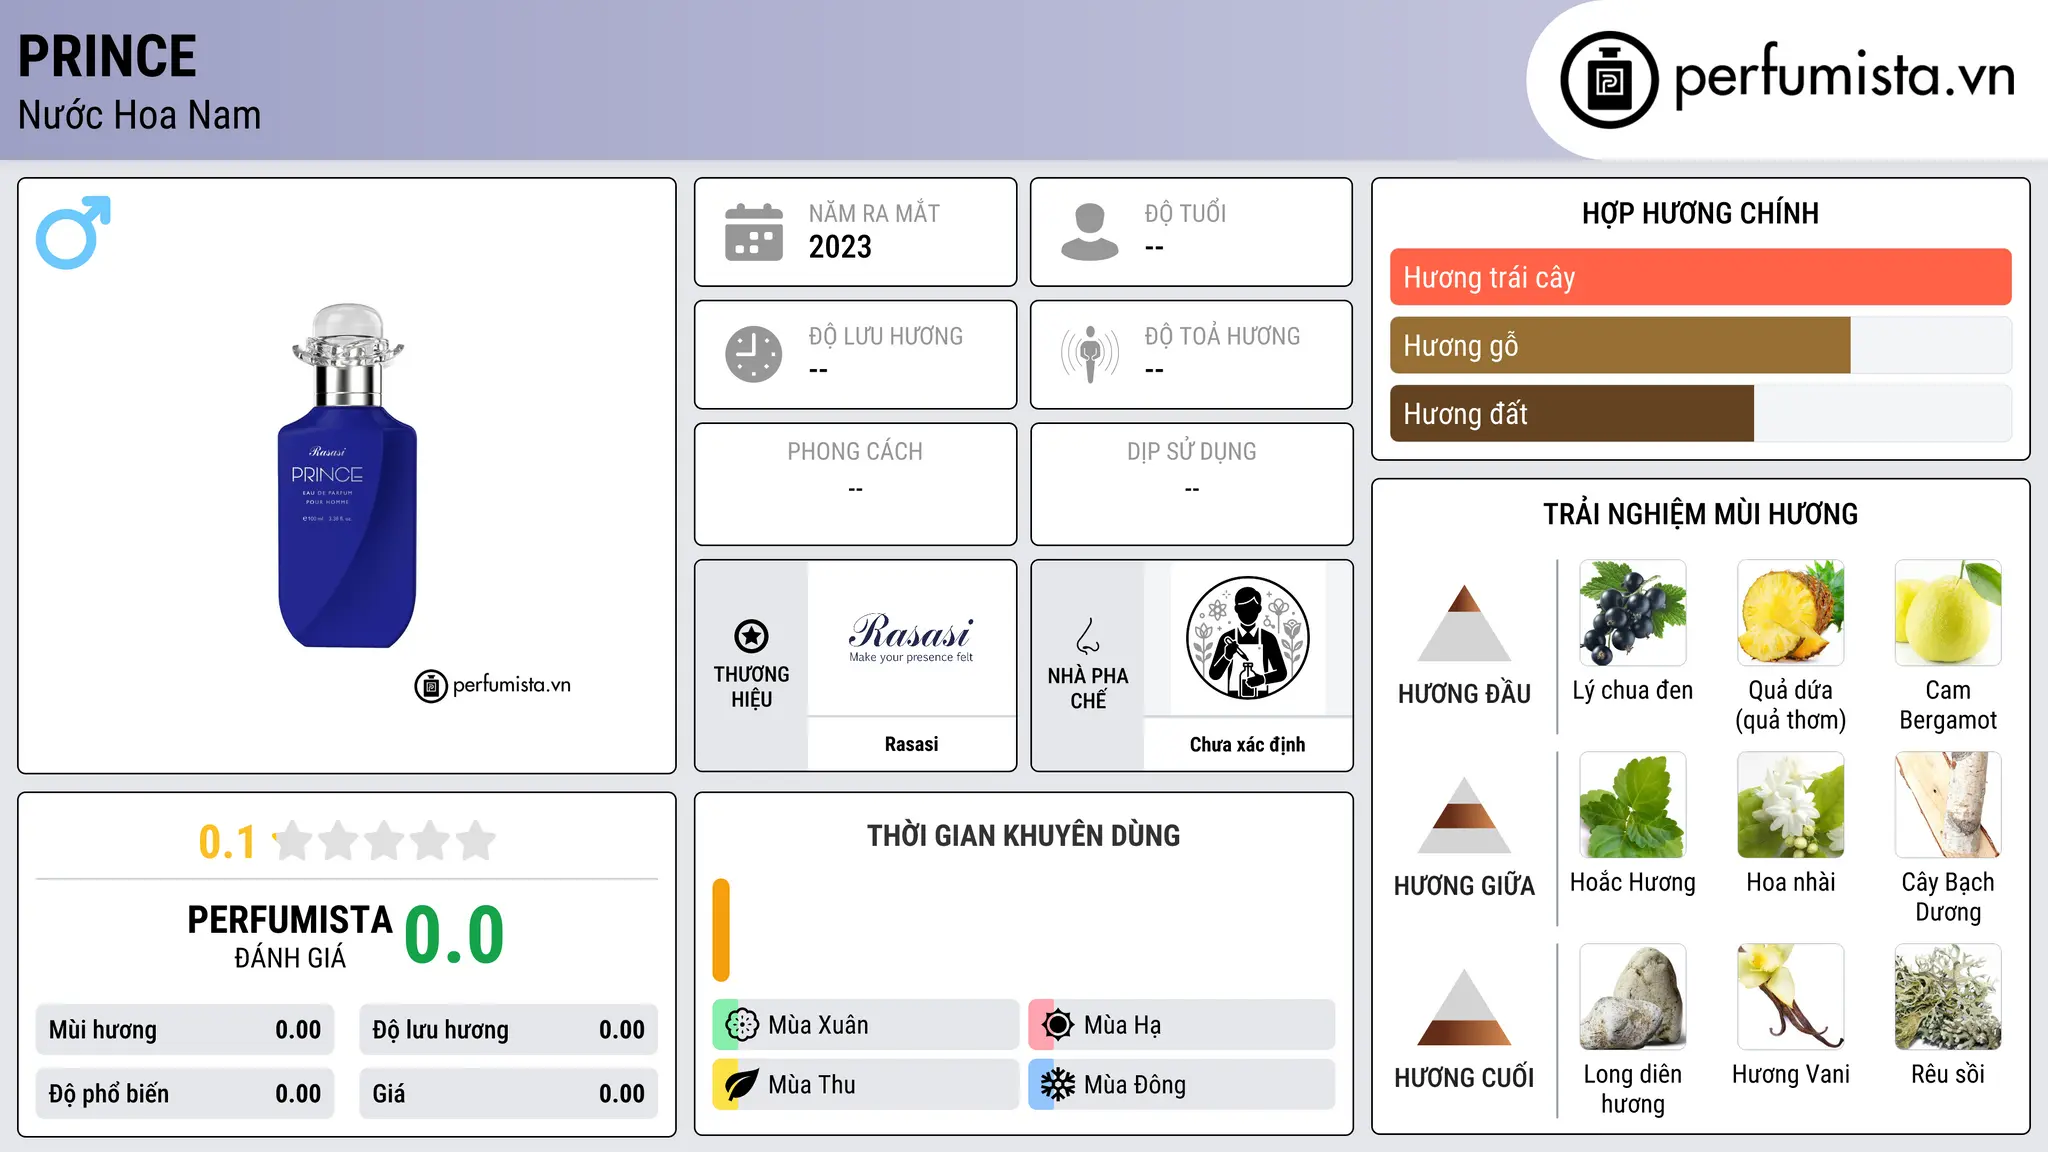Click the Mùi hương score row

tap(185, 1030)
